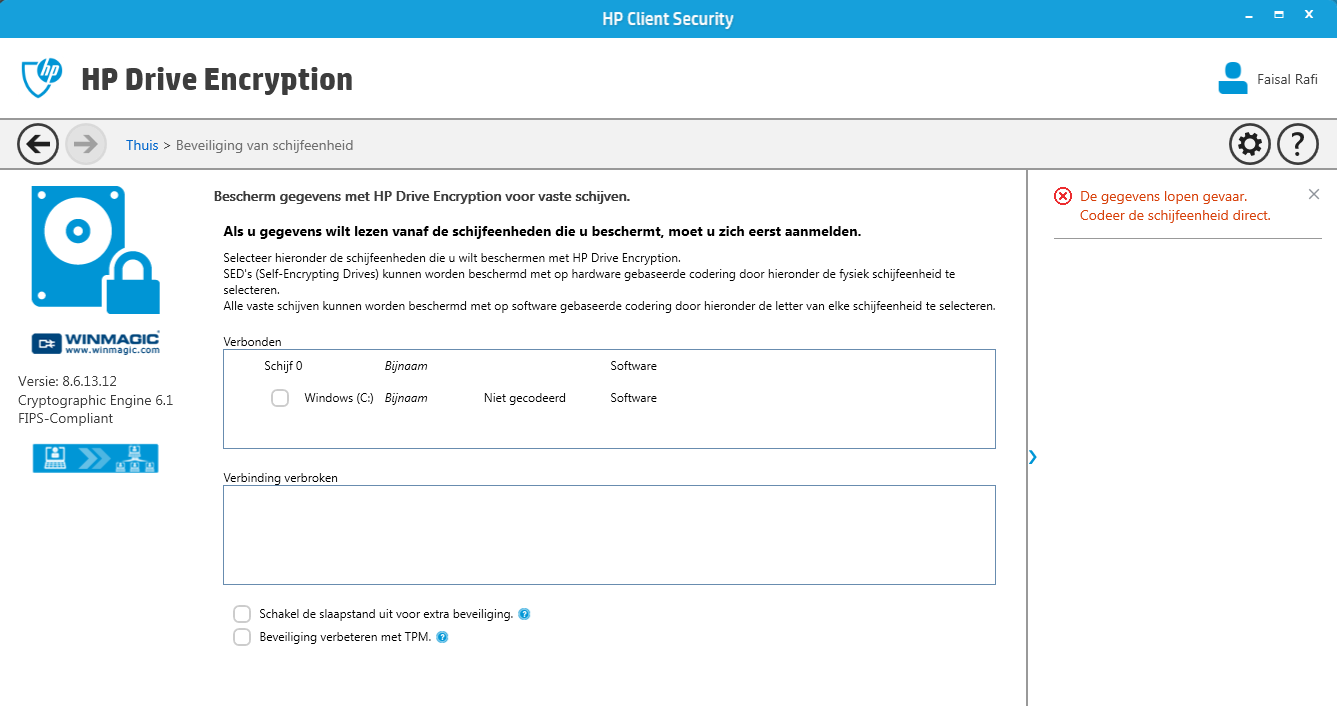
Task: Collapse the side panel with blue chevron
Action: 1033,457
